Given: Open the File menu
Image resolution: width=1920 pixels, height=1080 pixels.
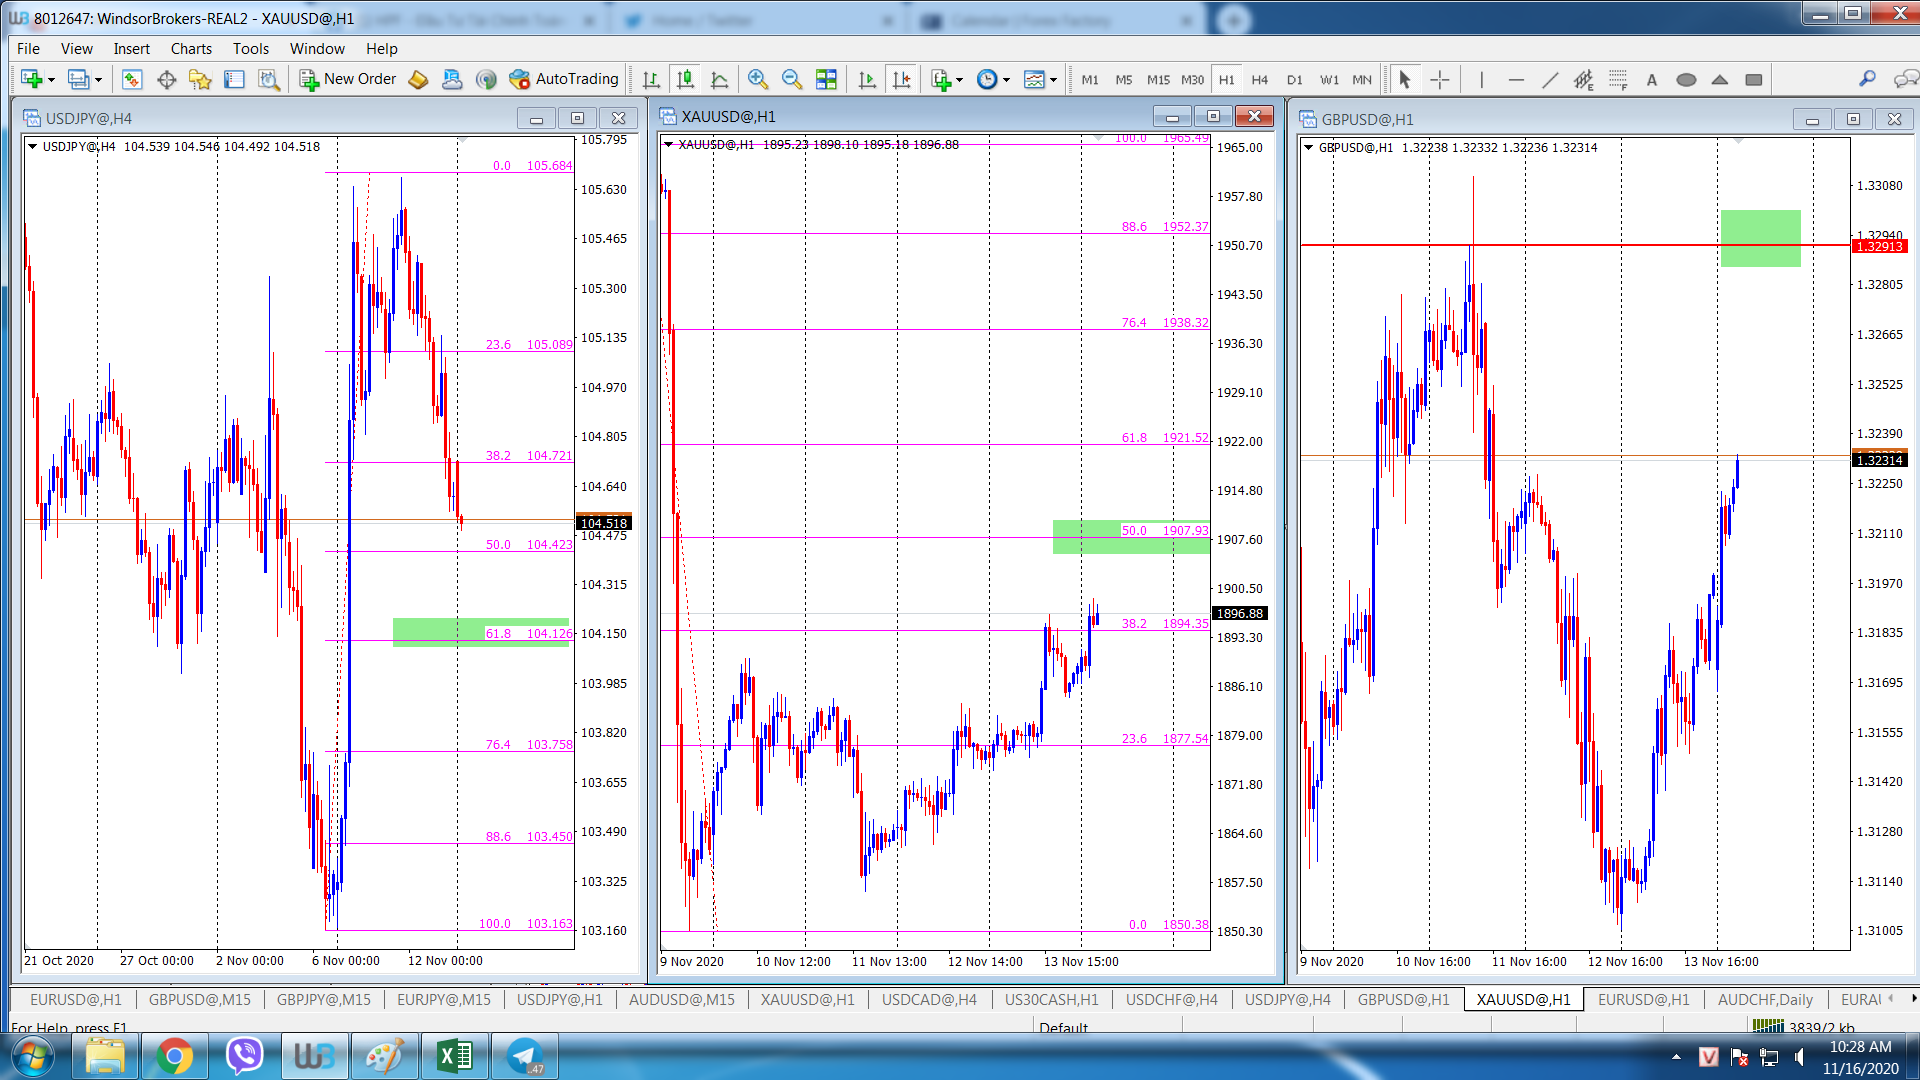Looking at the screenshot, I should pos(29,48).
